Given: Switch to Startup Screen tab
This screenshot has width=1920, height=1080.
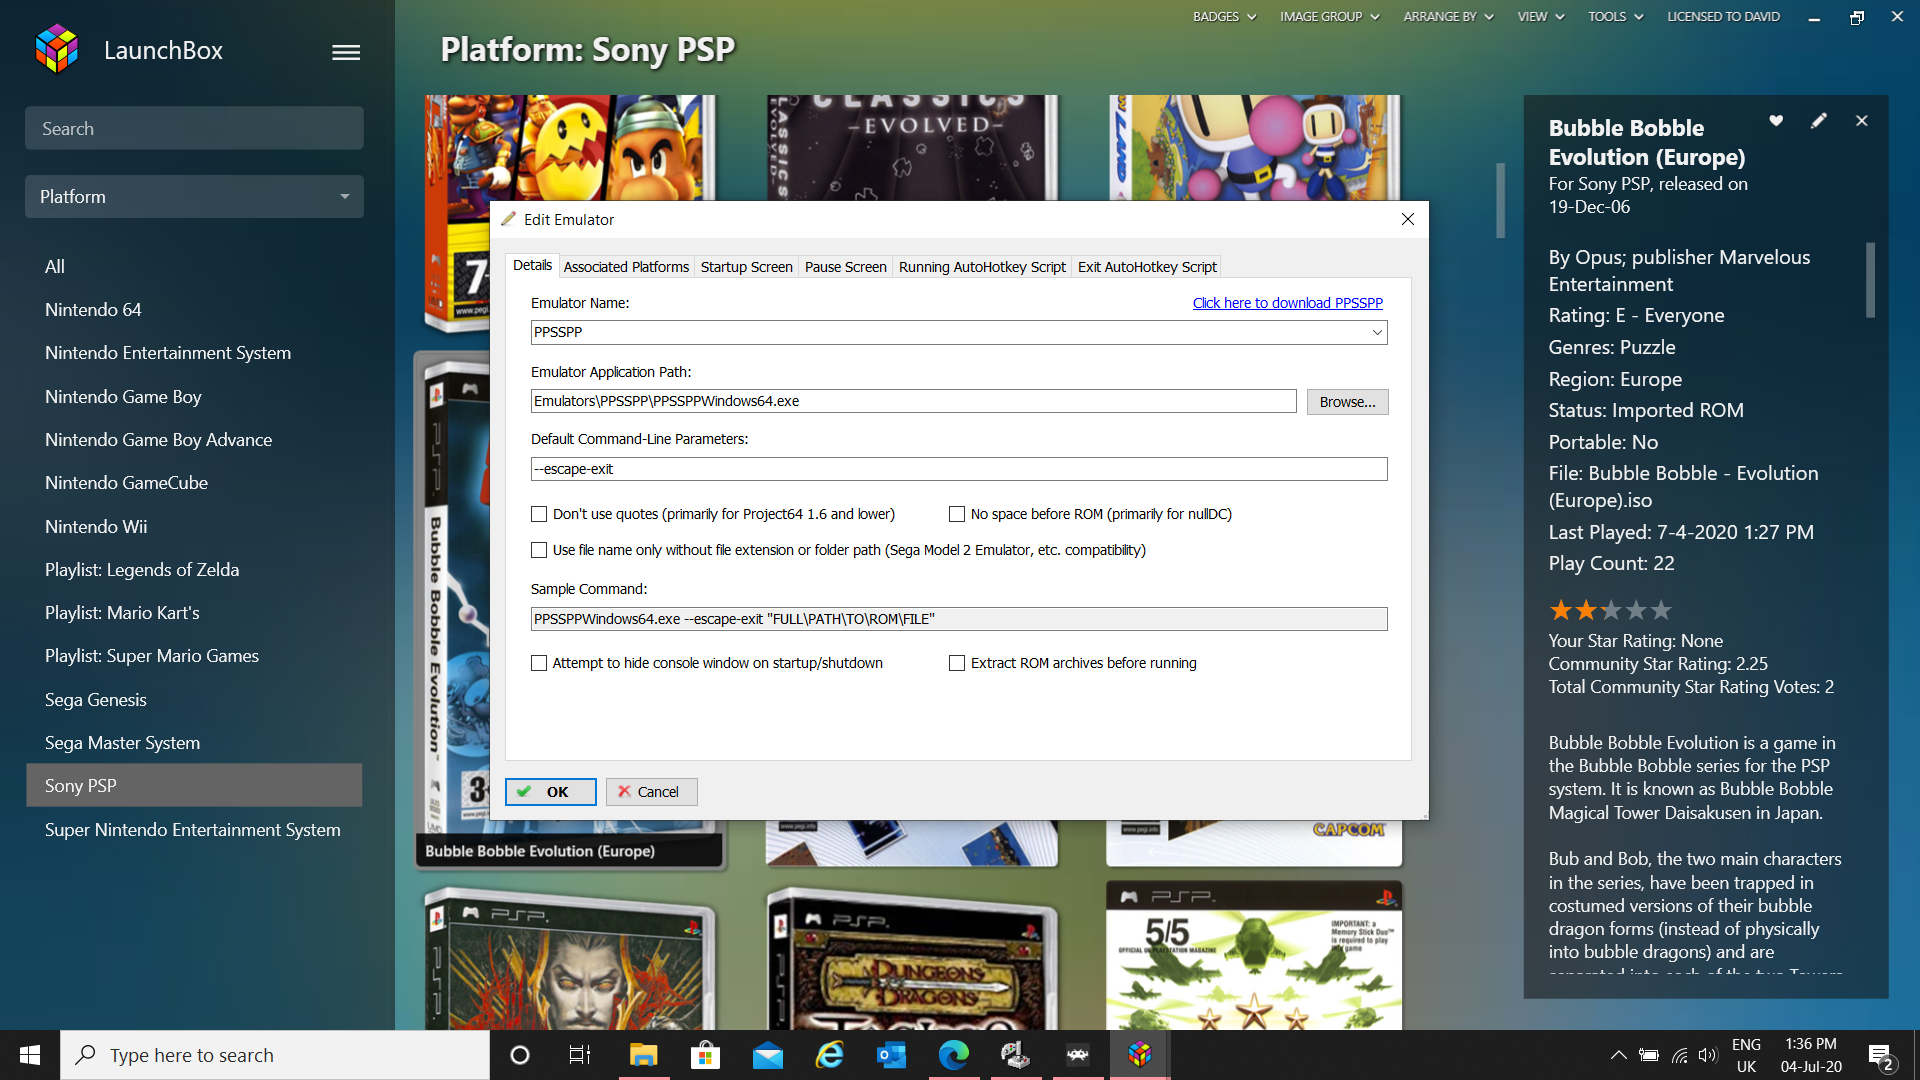Looking at the screenshot, I should coord(746,267).
